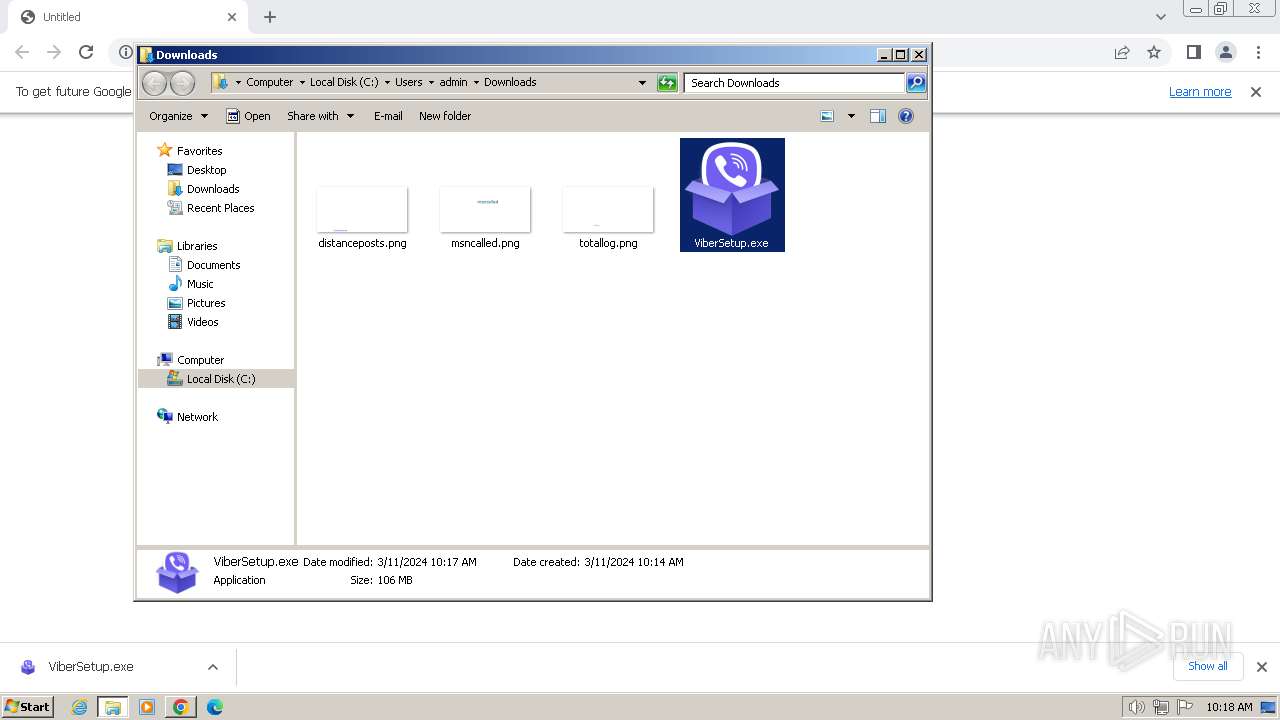
Task: Open the Windows Start menu
Action: coord(28,707)
